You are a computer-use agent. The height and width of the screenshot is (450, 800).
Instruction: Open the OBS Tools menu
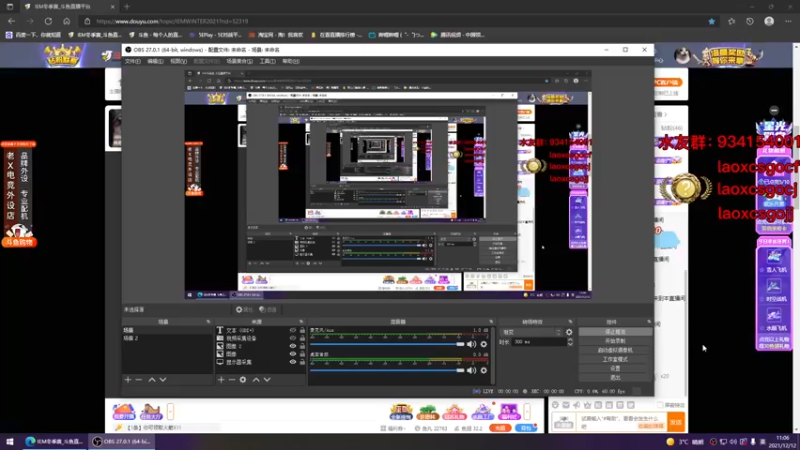coord(267,61)
